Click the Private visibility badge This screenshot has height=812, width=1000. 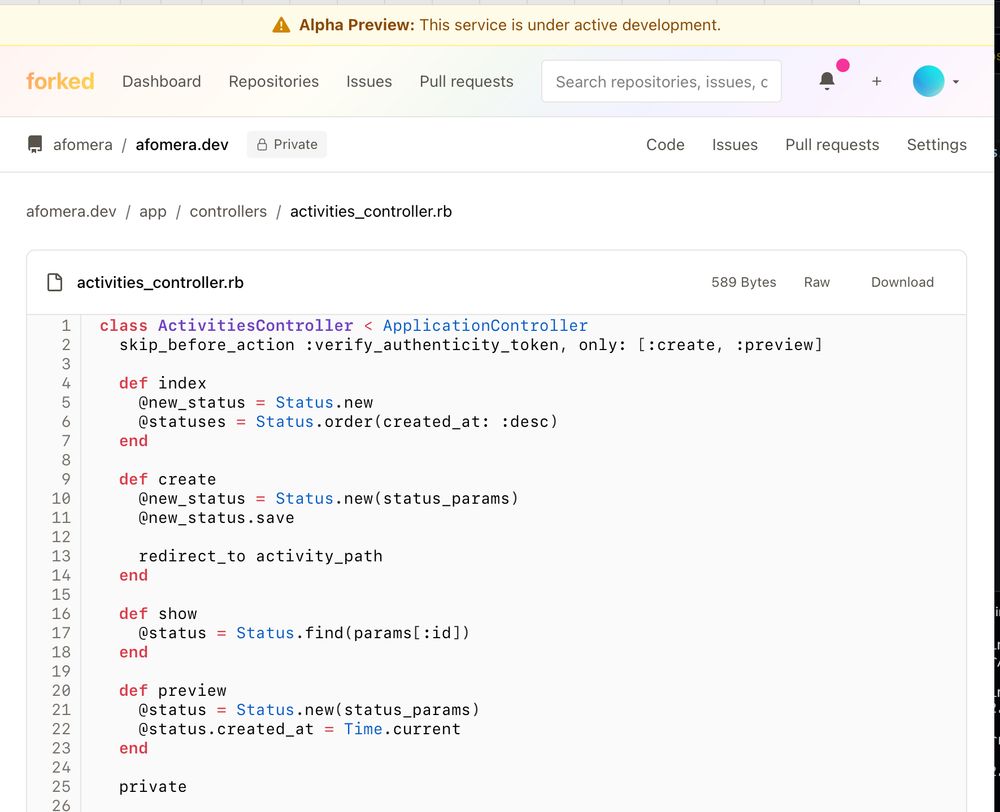click(287, 145)
